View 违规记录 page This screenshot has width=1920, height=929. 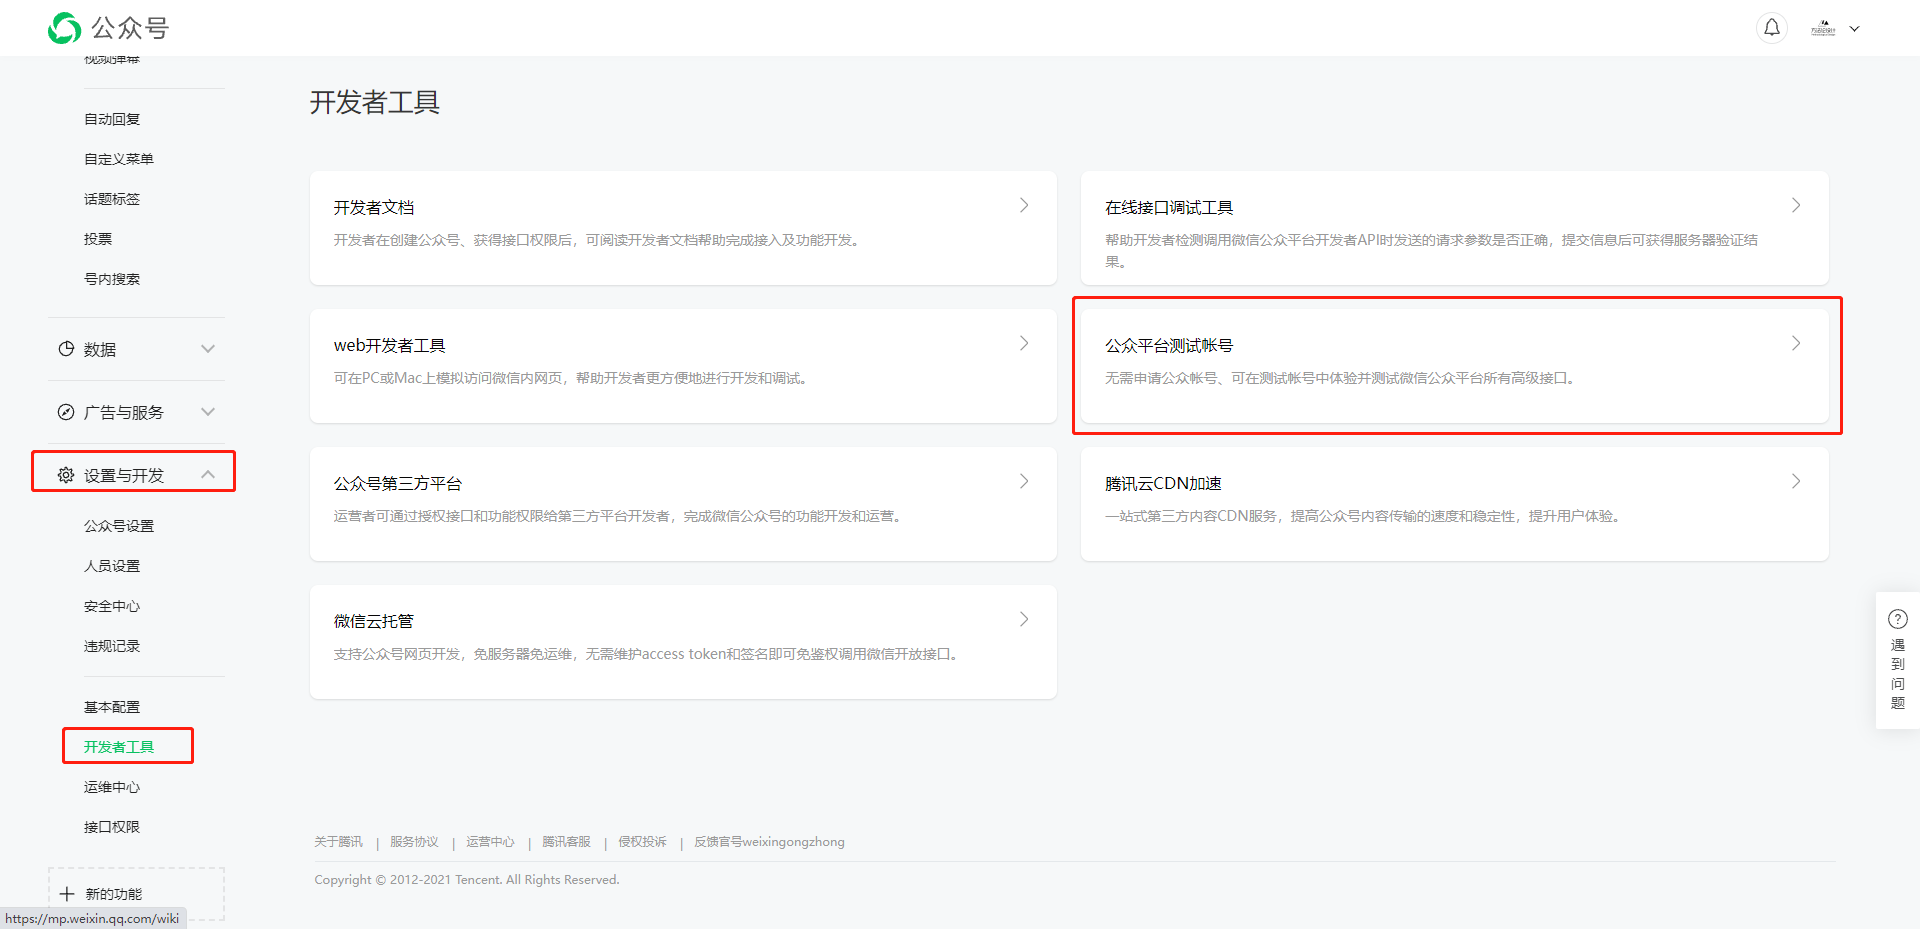112,646
